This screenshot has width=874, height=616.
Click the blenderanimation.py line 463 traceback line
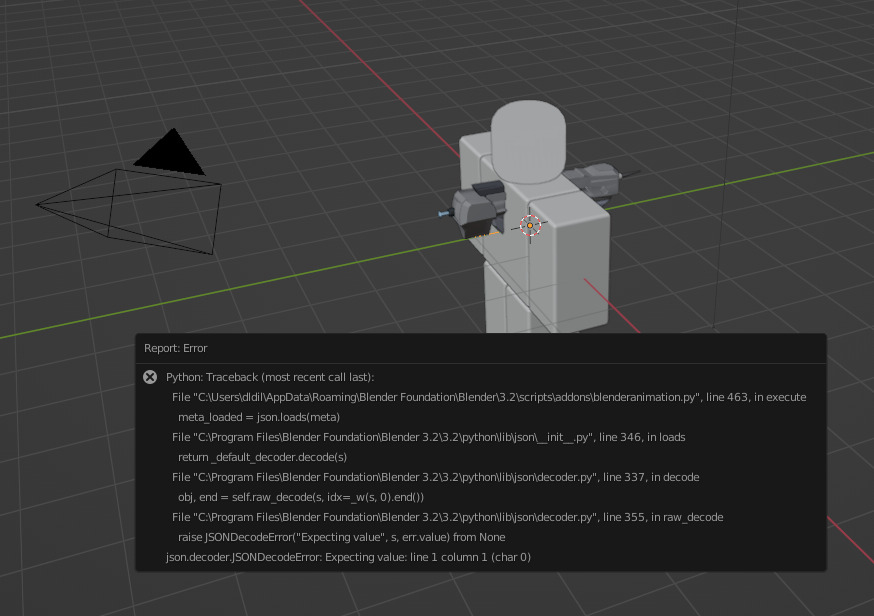point(489,397)
